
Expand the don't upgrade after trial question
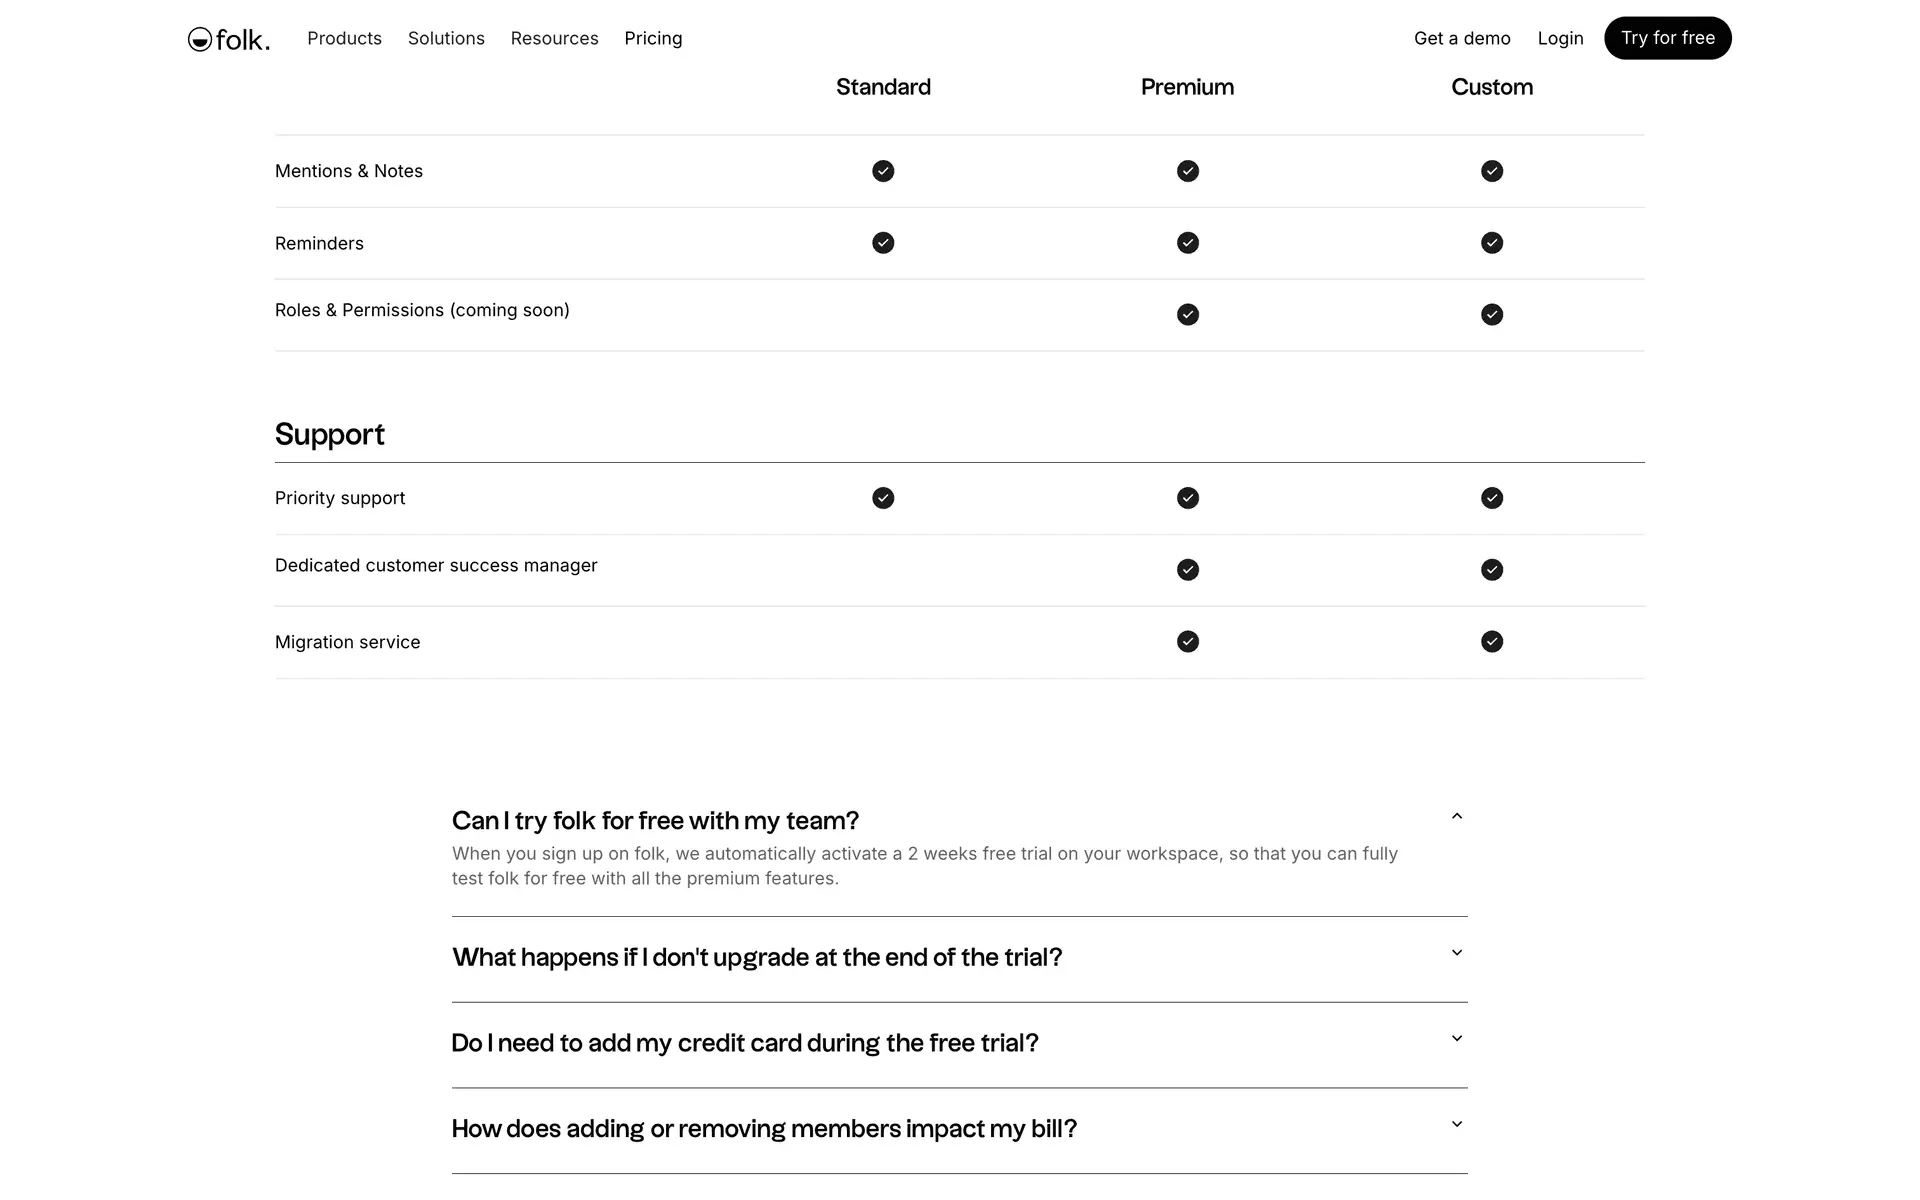(x=1456, y=953)
